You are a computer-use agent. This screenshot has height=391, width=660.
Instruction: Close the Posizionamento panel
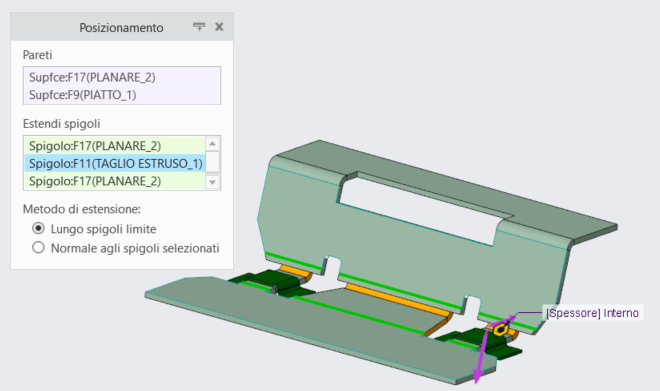219,27
